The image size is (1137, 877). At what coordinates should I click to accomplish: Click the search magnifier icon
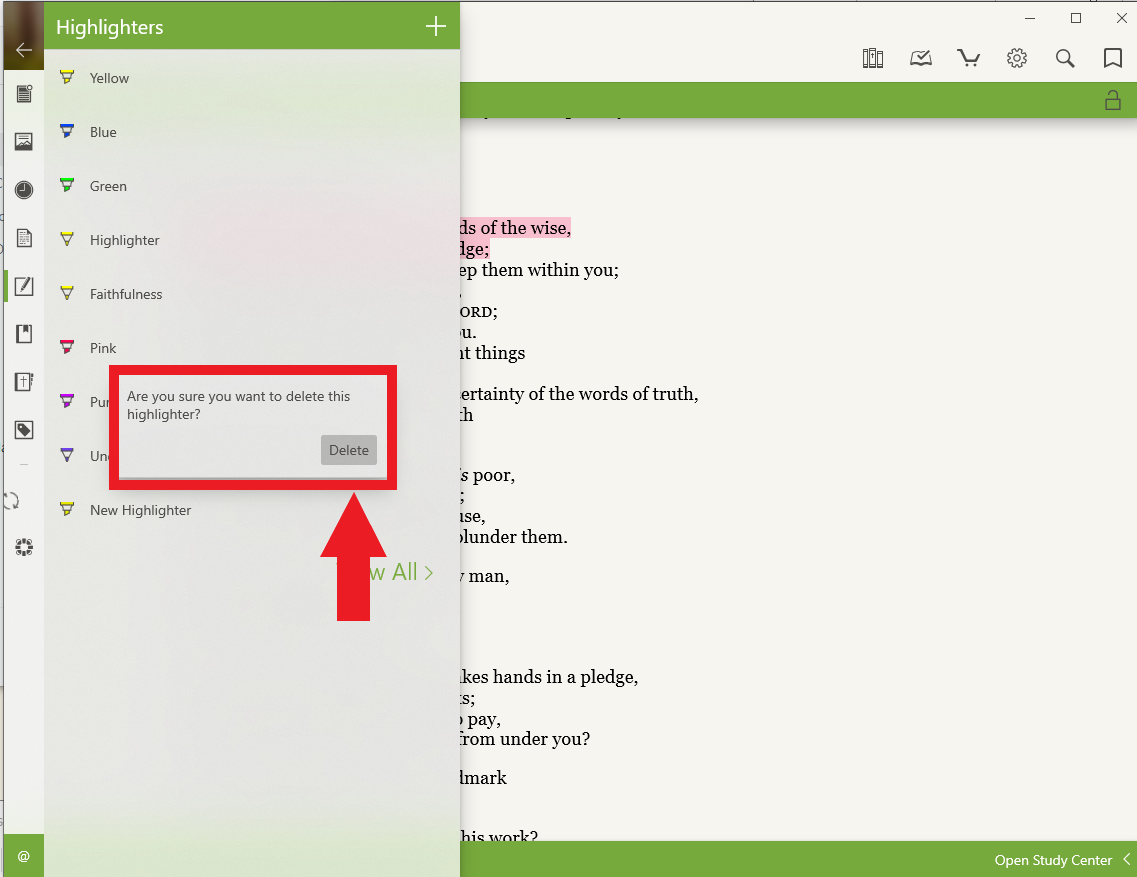[x=1065, y=59]
